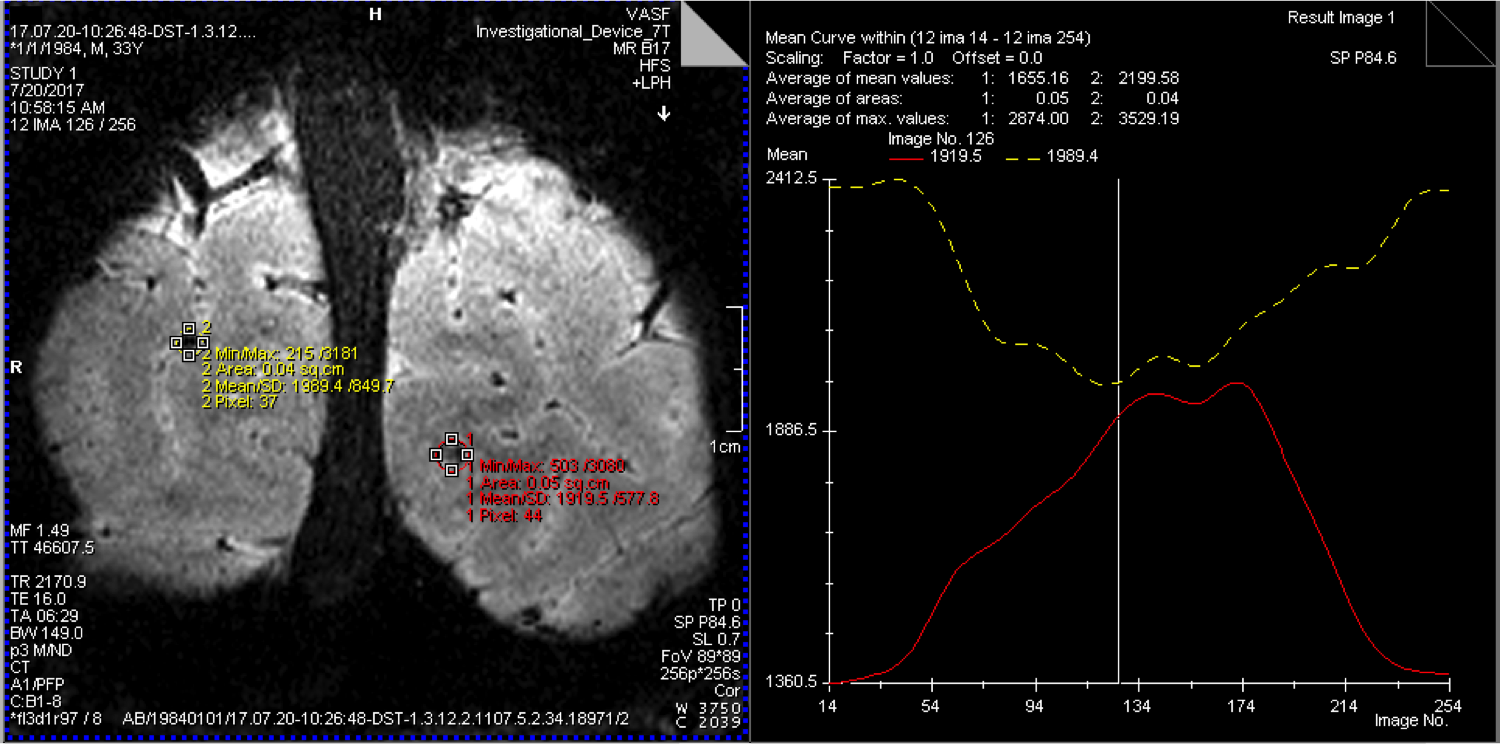Click the ROI 1 Mean/SD 1919.5 annotation
The width and height of the screenshot is (1500, 744).
(563, 498)
